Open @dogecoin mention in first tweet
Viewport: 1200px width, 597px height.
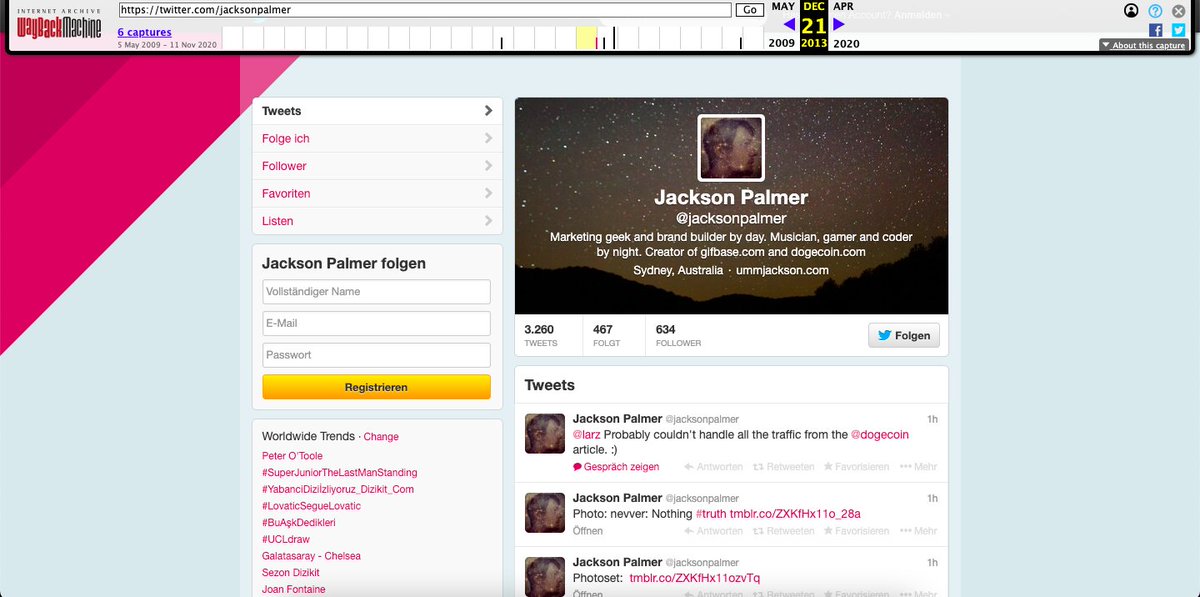point(880,435)
